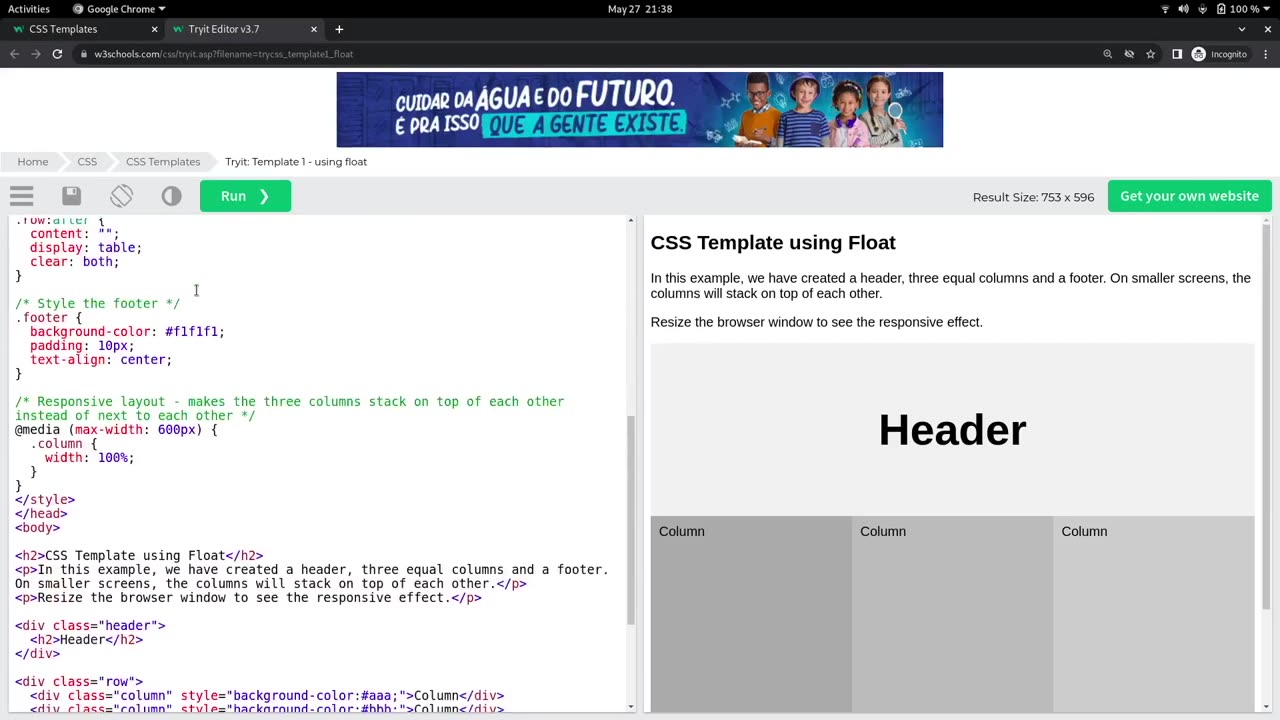Image resolution: width=1280 pixels, height=720 pixels.
Task: Select the Tryit: Template 1 breadcrumb
Action: coord(296,161)
